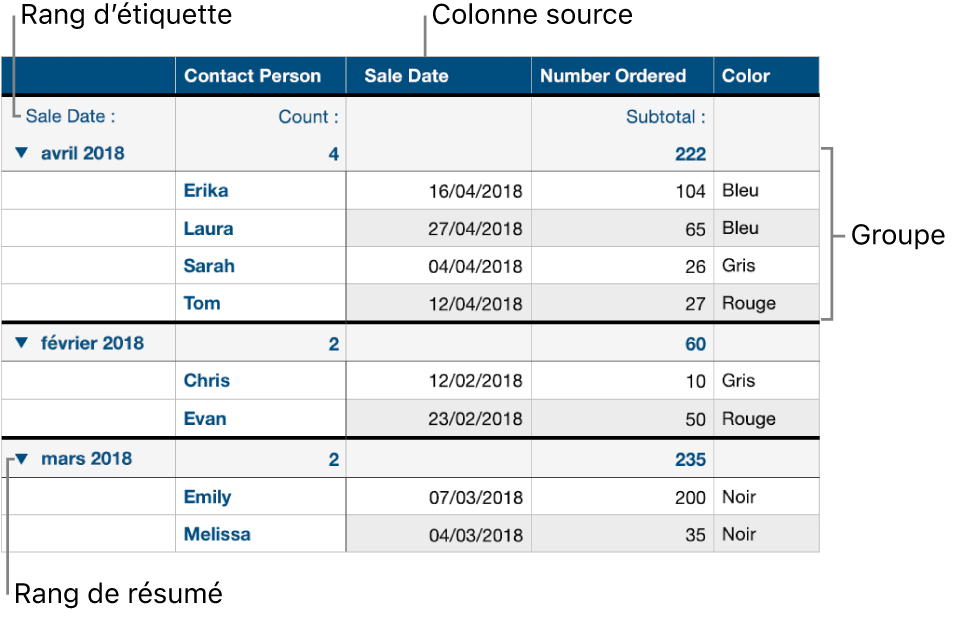
Task: Click Sarah in the Contact Person column
Action: pyautogui.click(x=208, y=266)
